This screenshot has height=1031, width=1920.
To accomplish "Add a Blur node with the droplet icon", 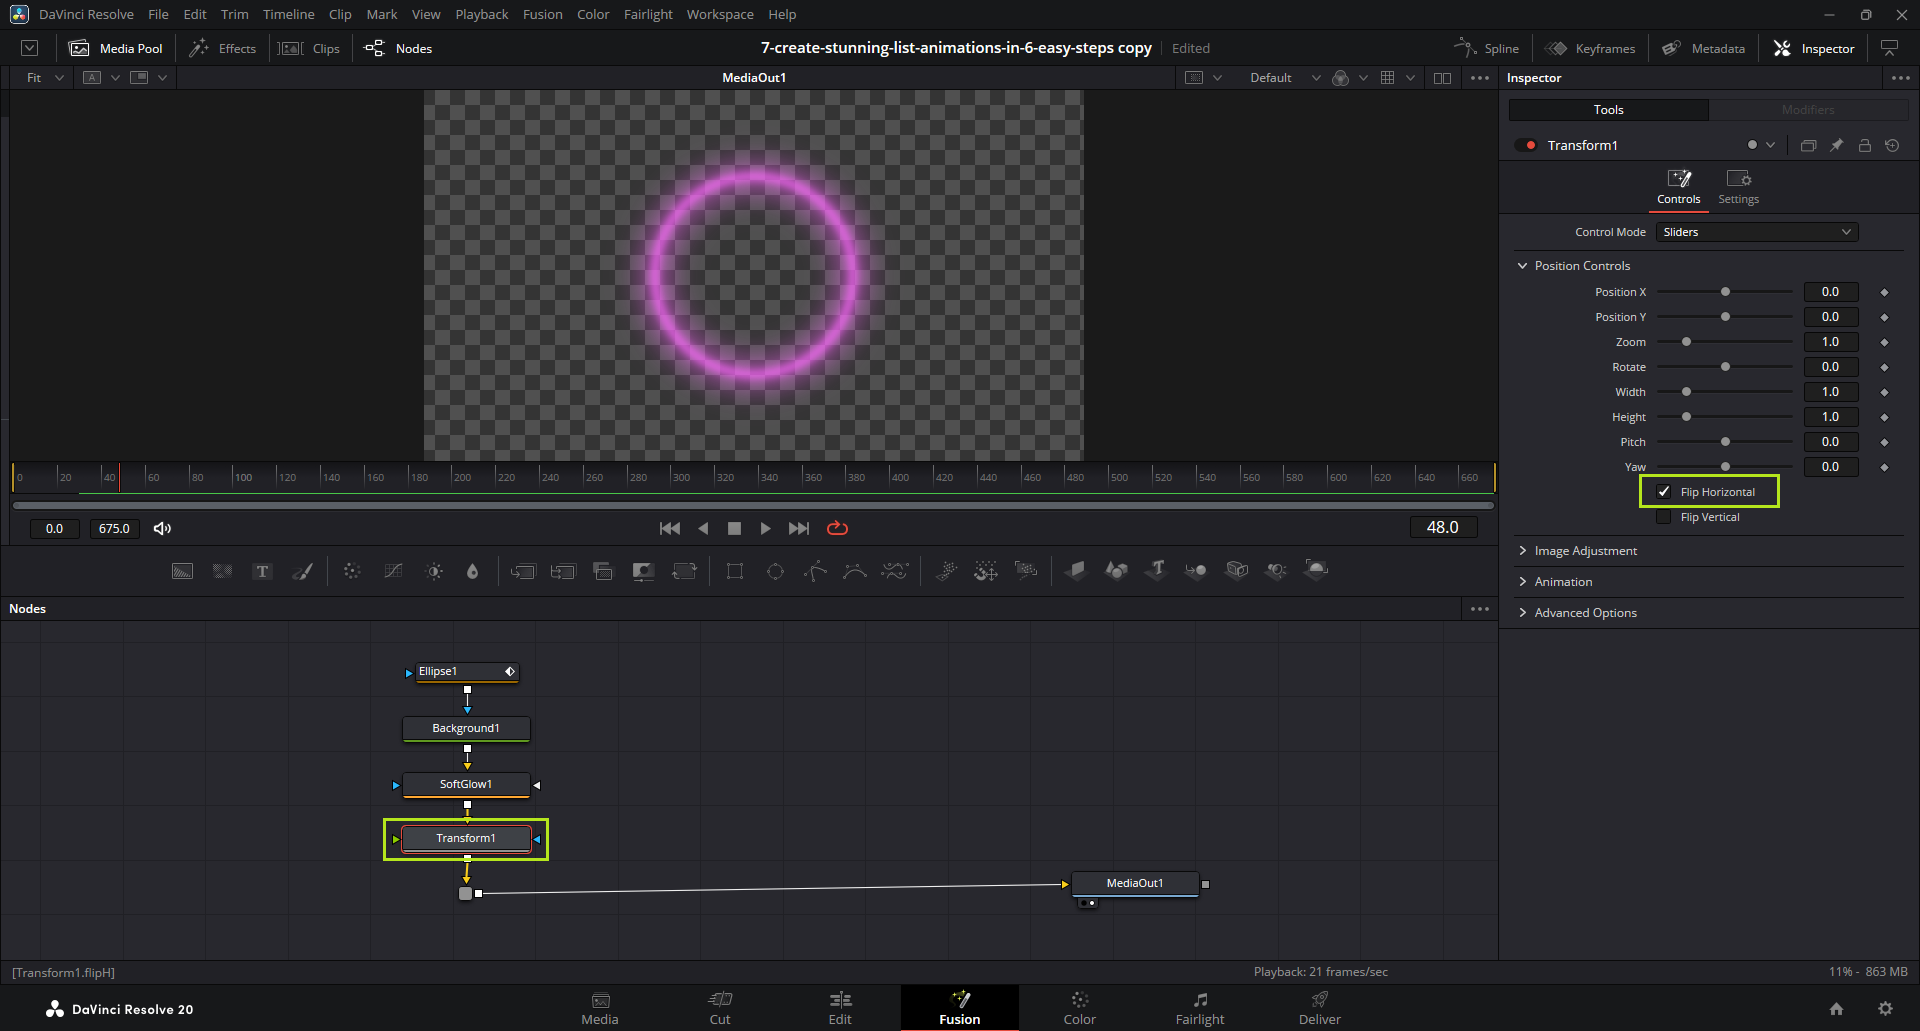I will point(473,571).
